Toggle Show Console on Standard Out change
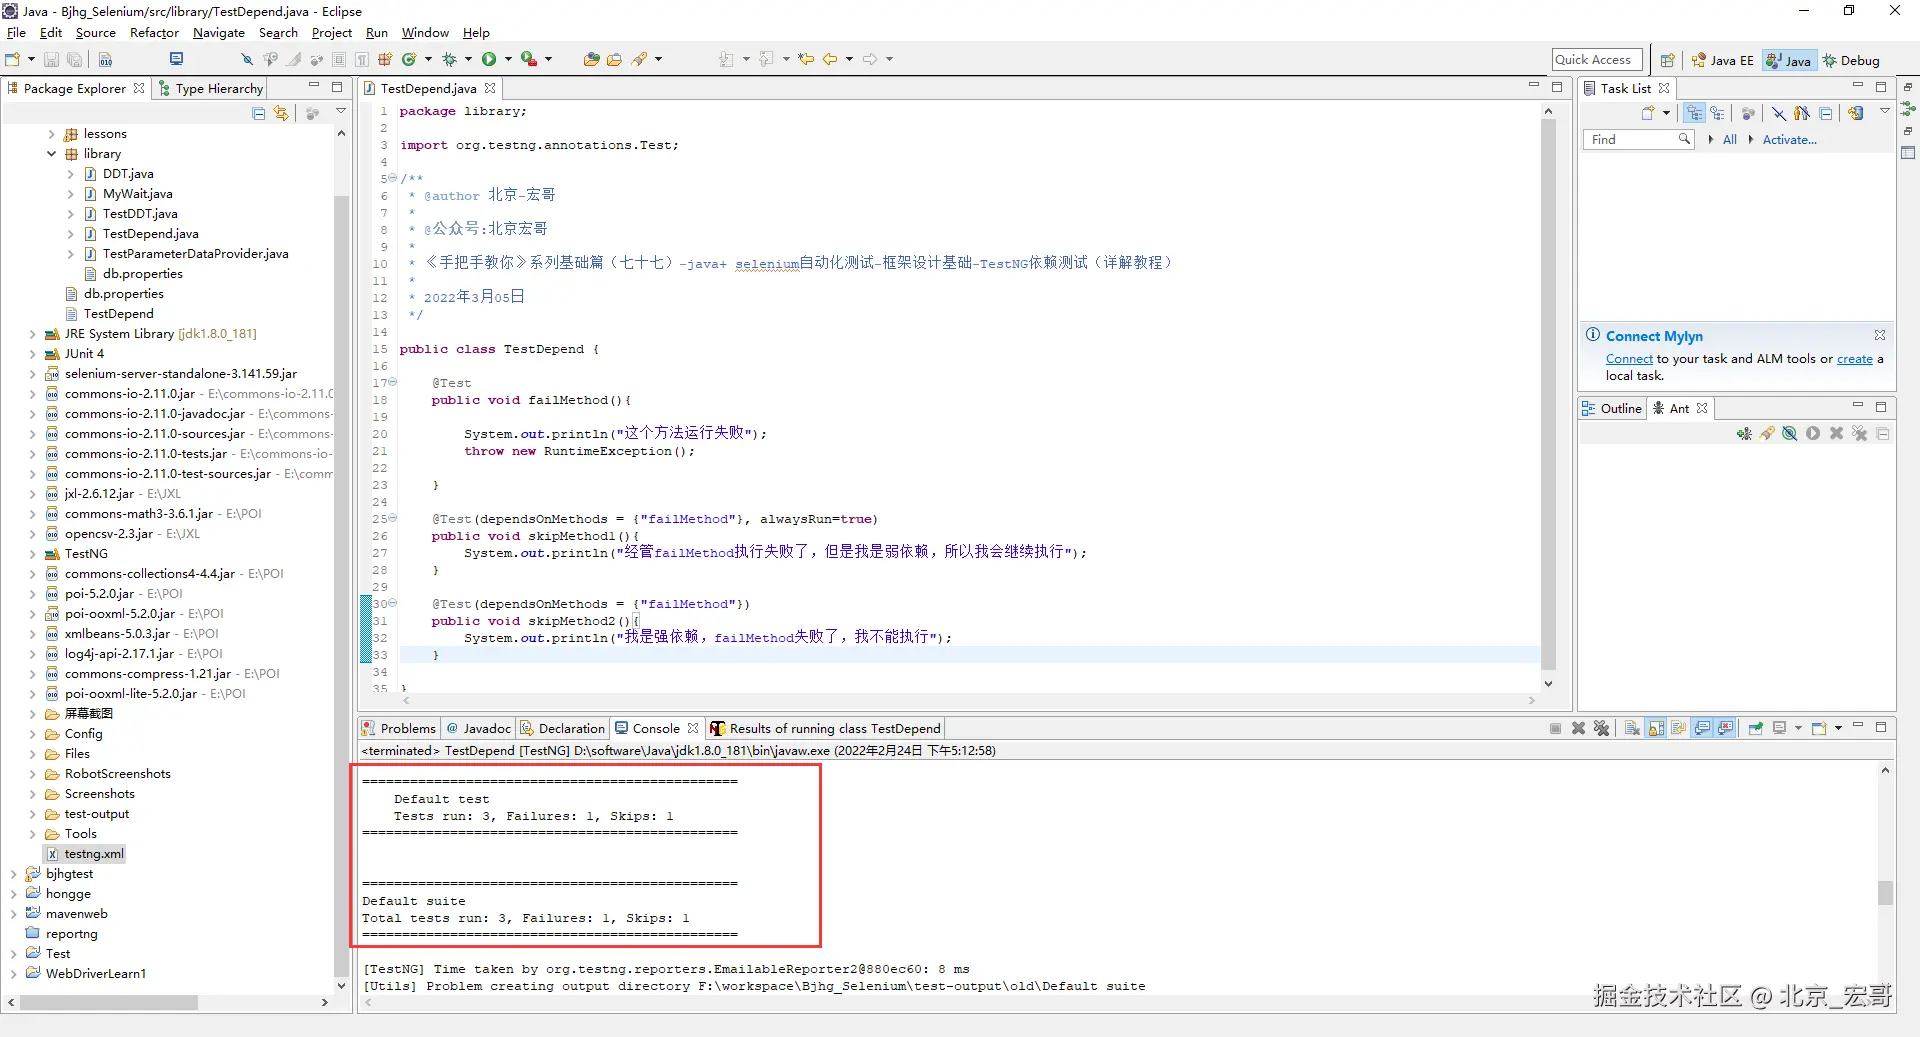 [1702, 728]
